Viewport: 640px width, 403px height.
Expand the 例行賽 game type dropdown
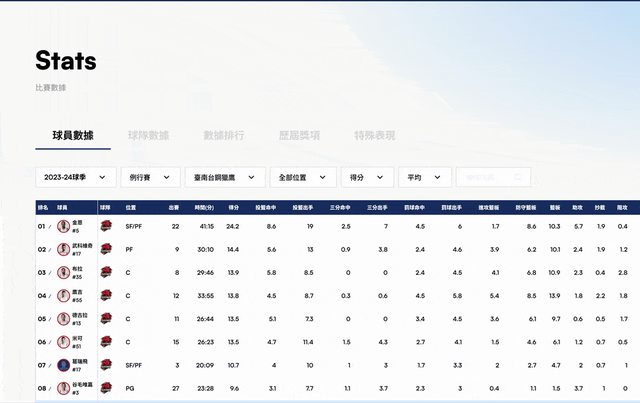[151, 177]
